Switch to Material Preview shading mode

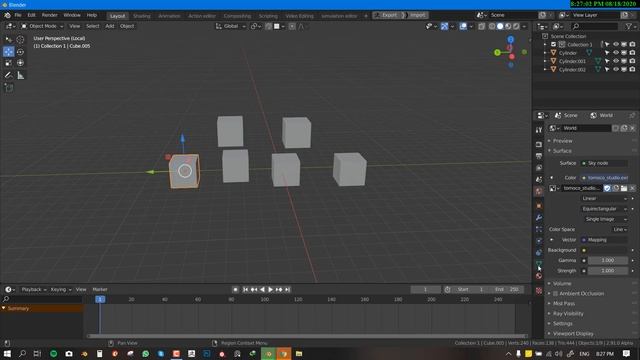pyautogui.click(x=508, y=26)
